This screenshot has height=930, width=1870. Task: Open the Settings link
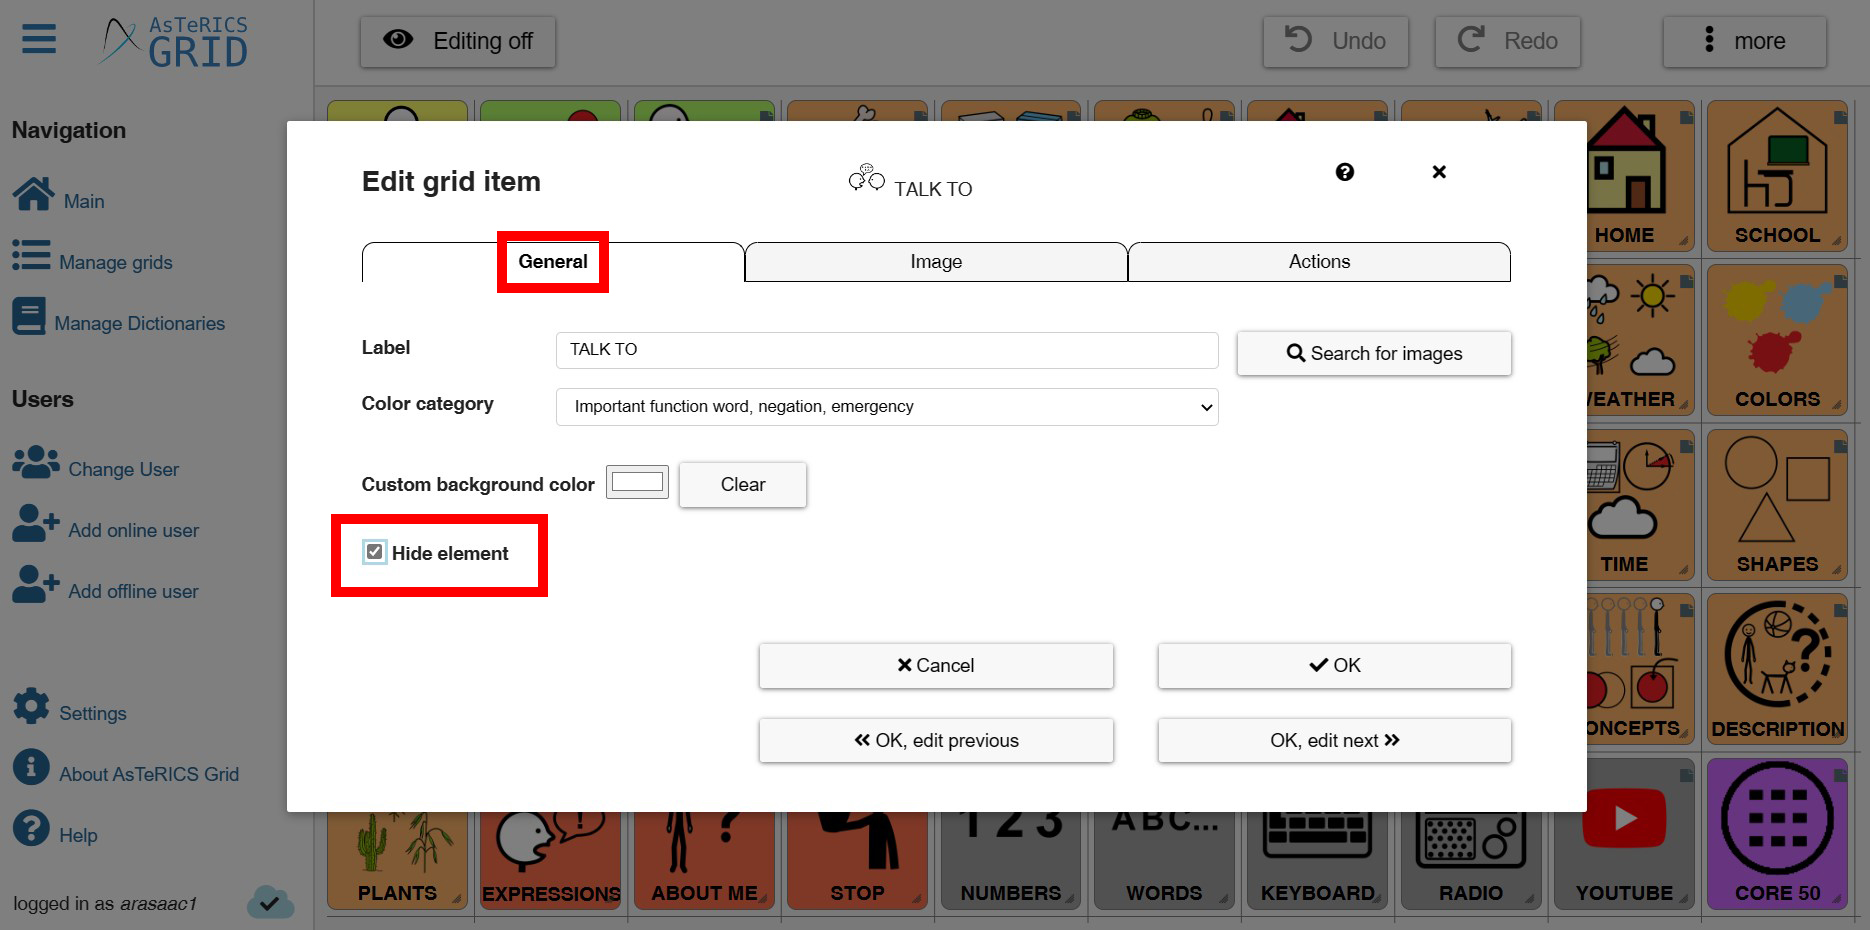click(93, 714)
